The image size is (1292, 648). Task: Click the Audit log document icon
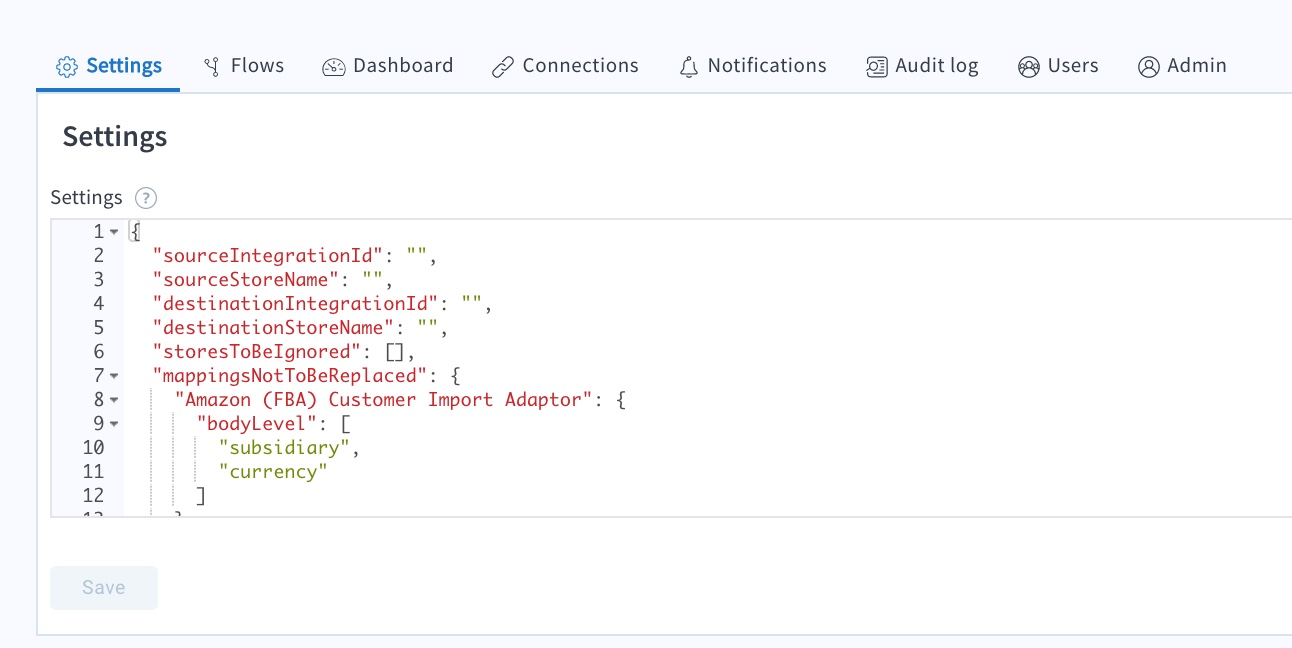click(875, 65)
